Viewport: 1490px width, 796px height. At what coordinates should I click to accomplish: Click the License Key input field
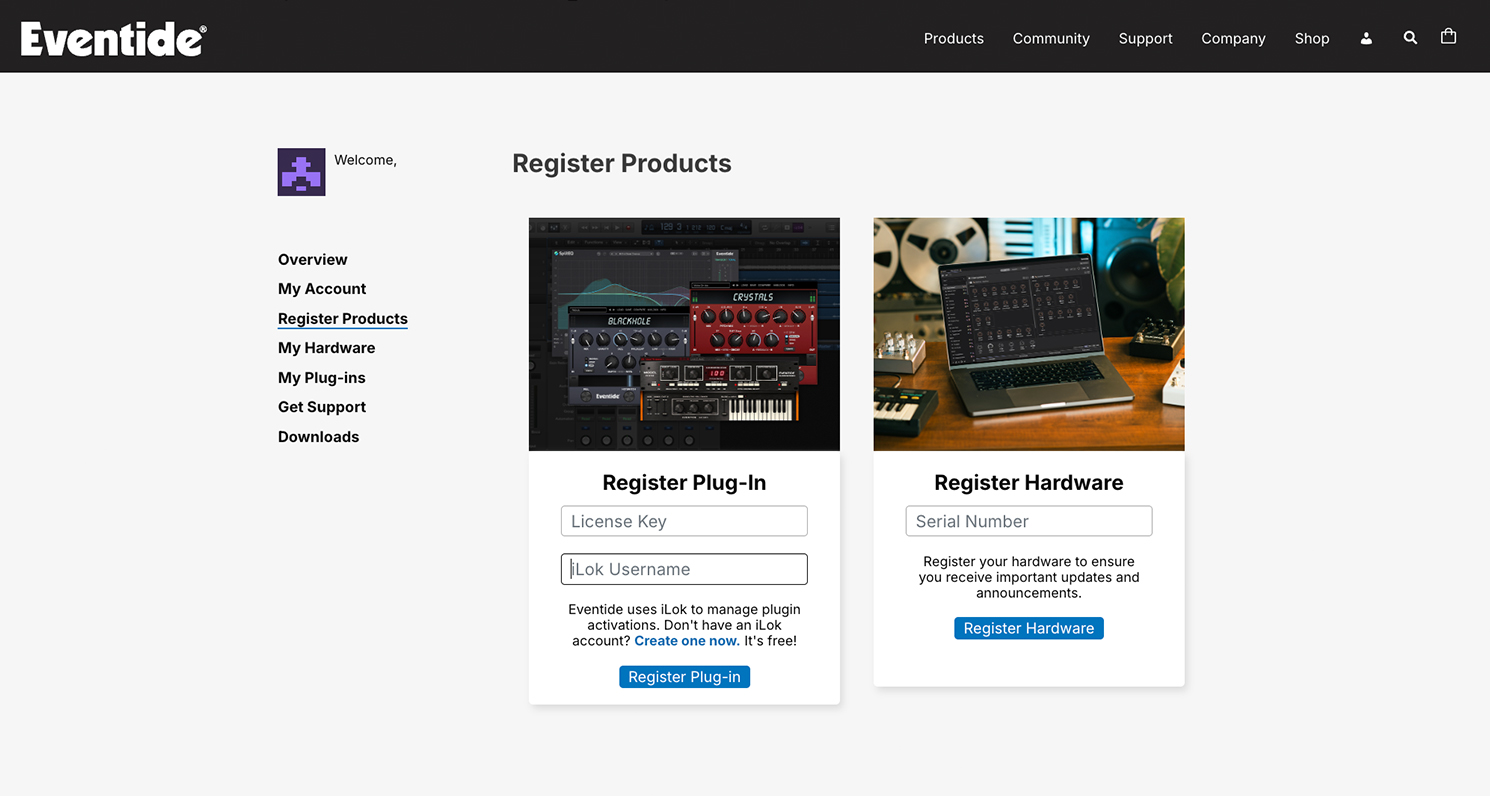coord(684,521)
